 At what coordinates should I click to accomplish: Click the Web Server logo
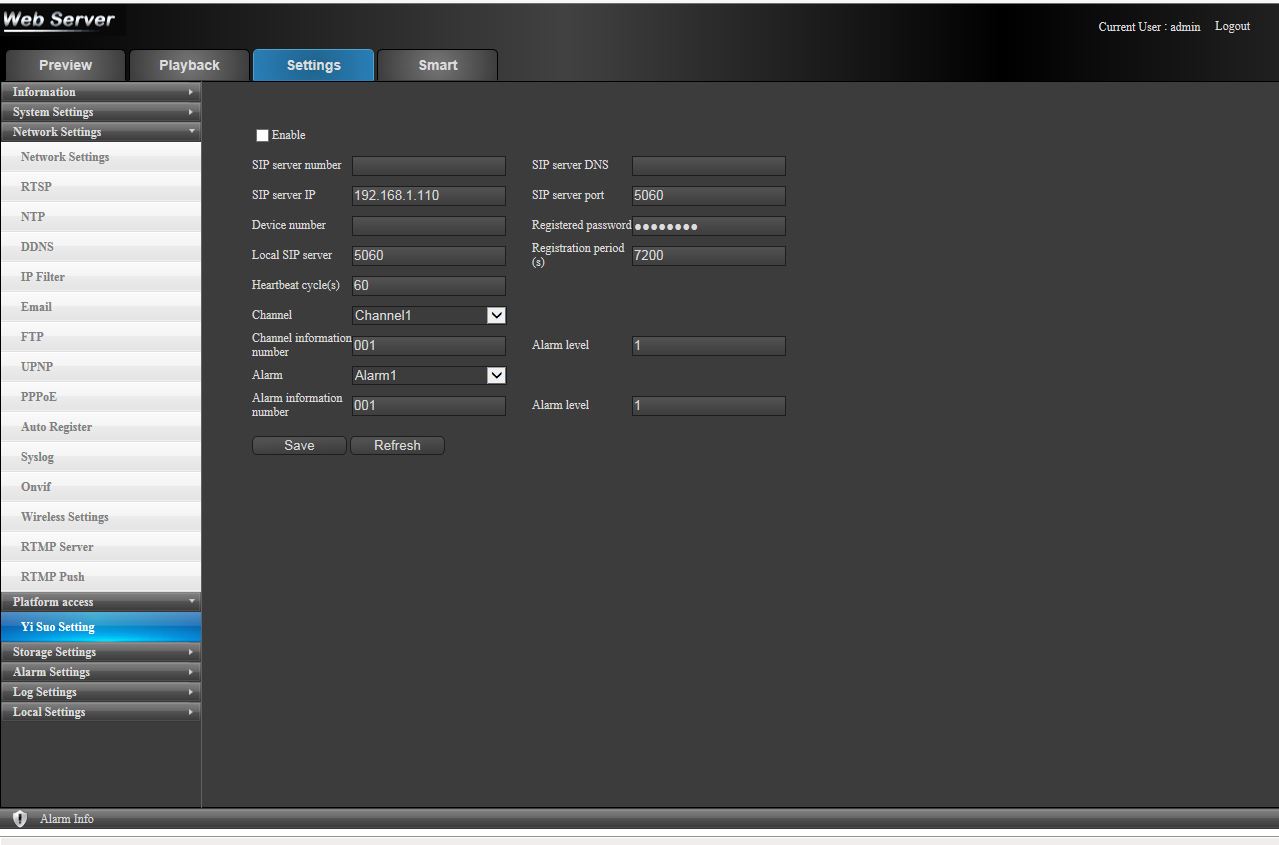point(59,20)
